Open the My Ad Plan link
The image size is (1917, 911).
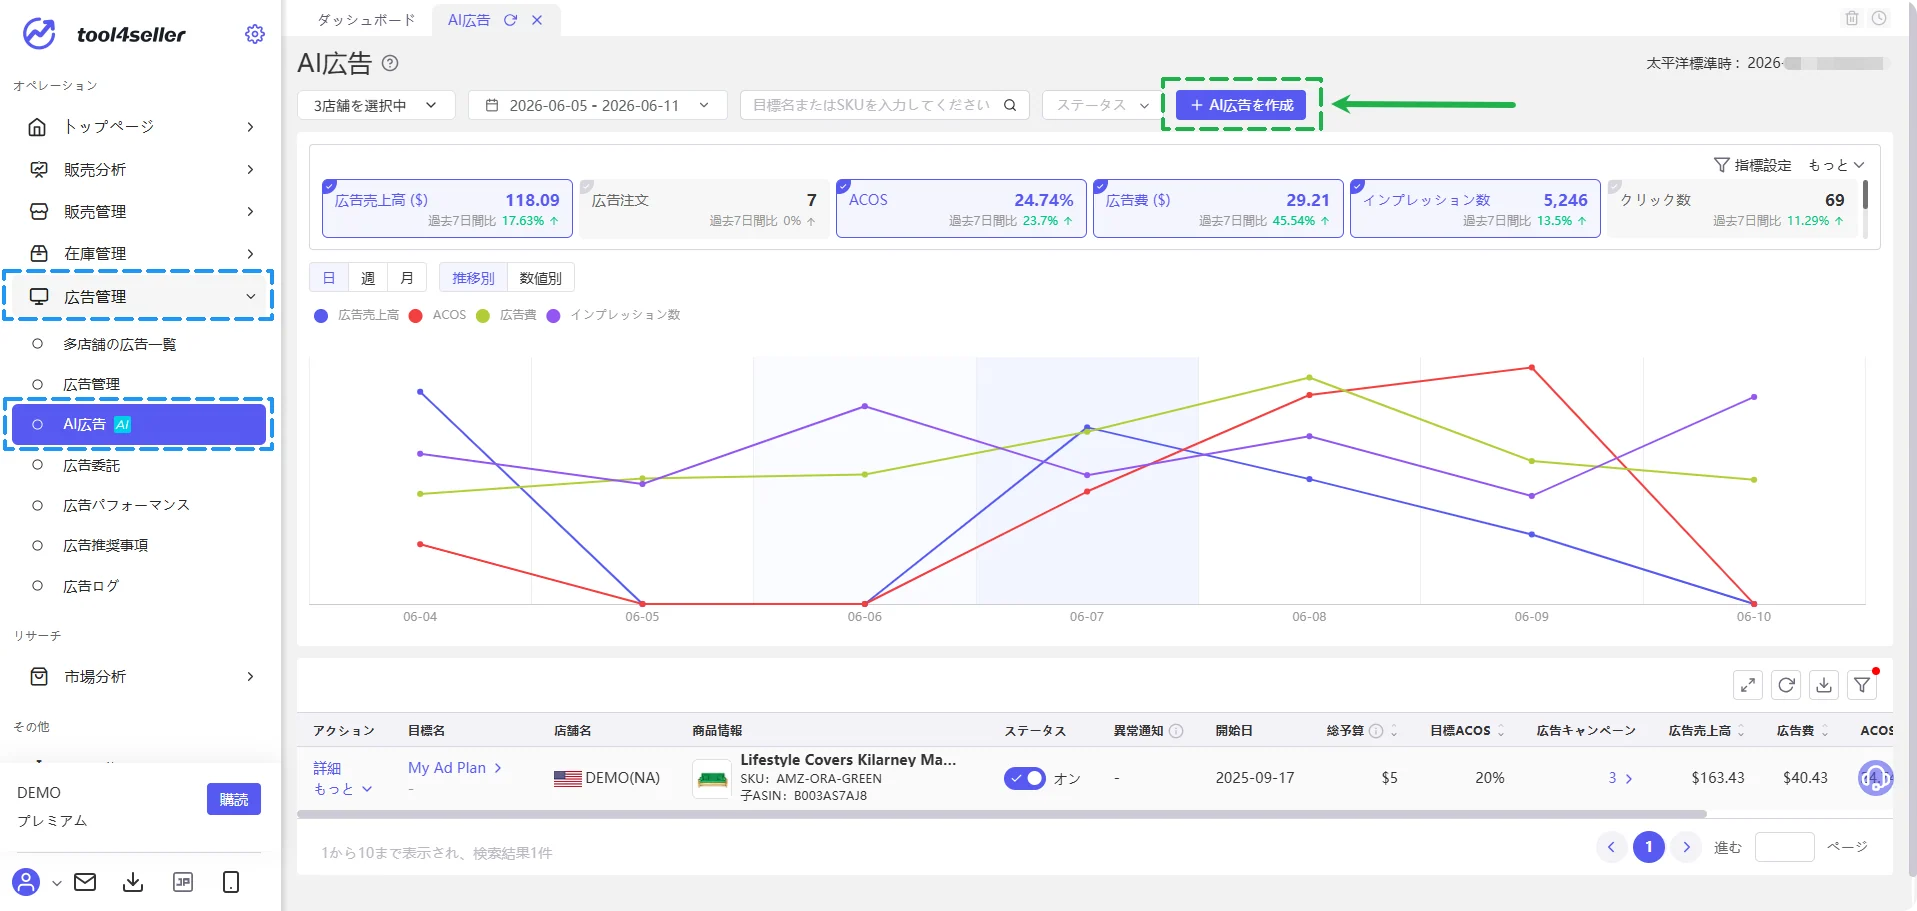click(455, 768)
